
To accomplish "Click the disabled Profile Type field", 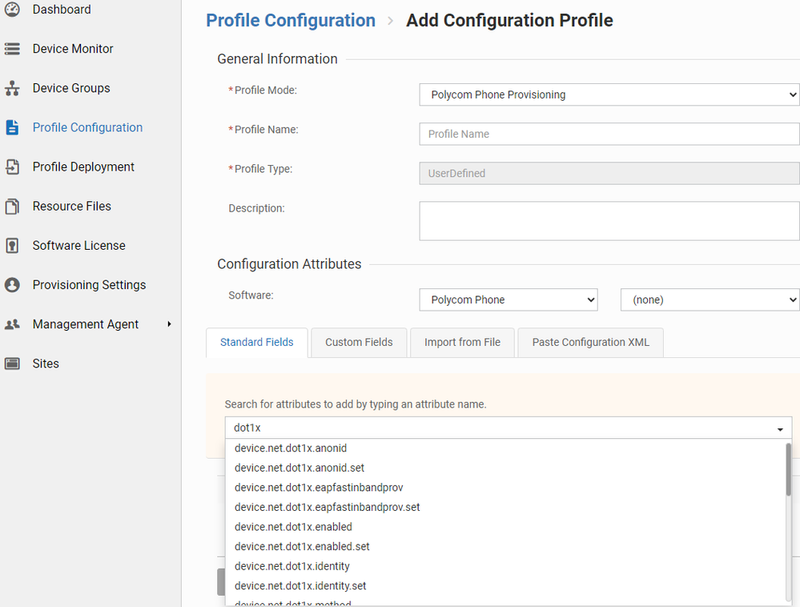I will pyautogui.click(x=609, y=173).
